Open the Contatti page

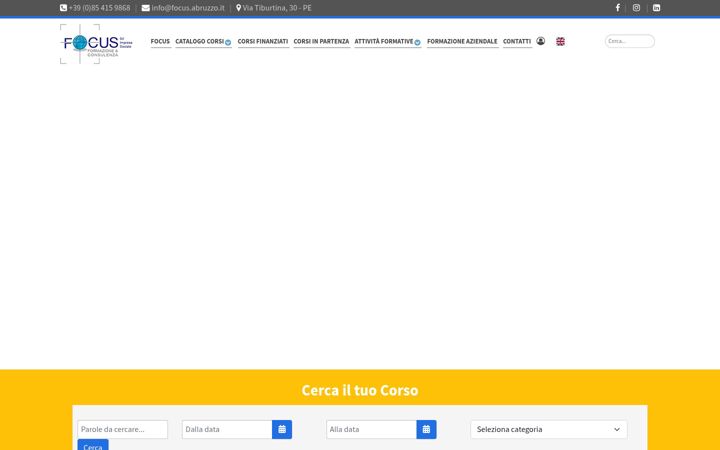(517, 41)
